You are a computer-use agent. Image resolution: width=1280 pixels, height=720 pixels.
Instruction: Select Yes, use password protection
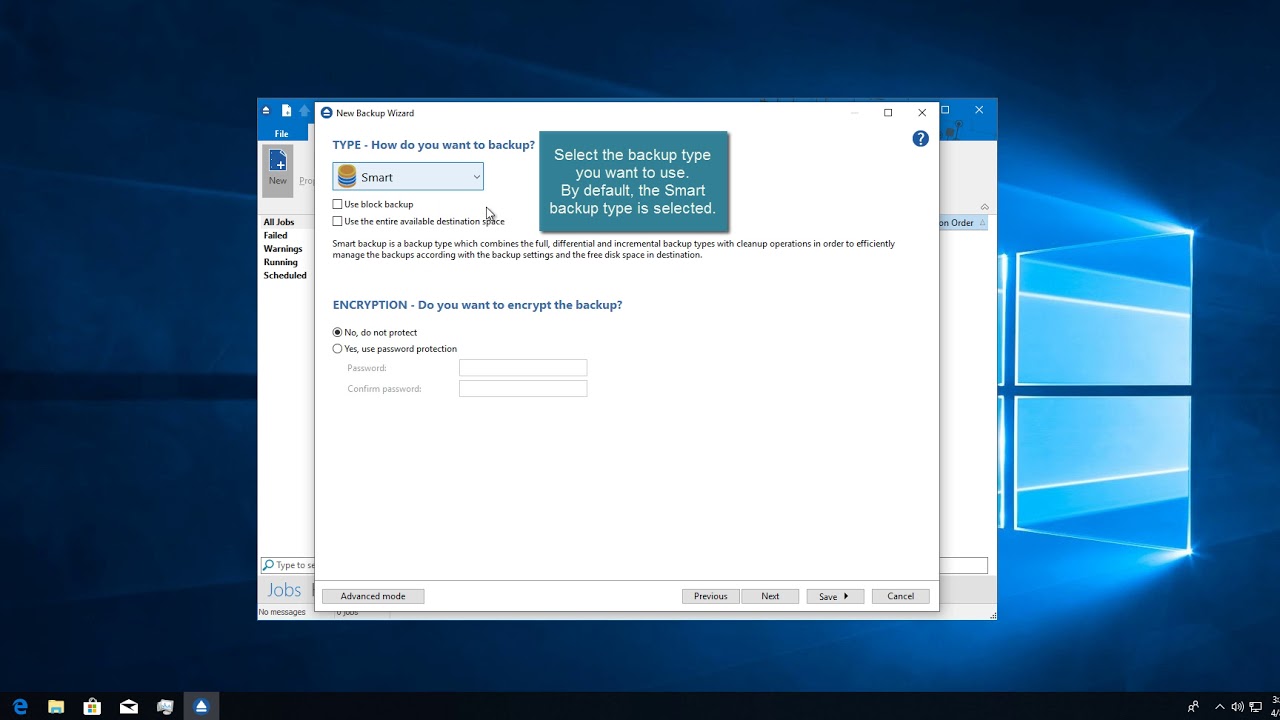(338, 348)
